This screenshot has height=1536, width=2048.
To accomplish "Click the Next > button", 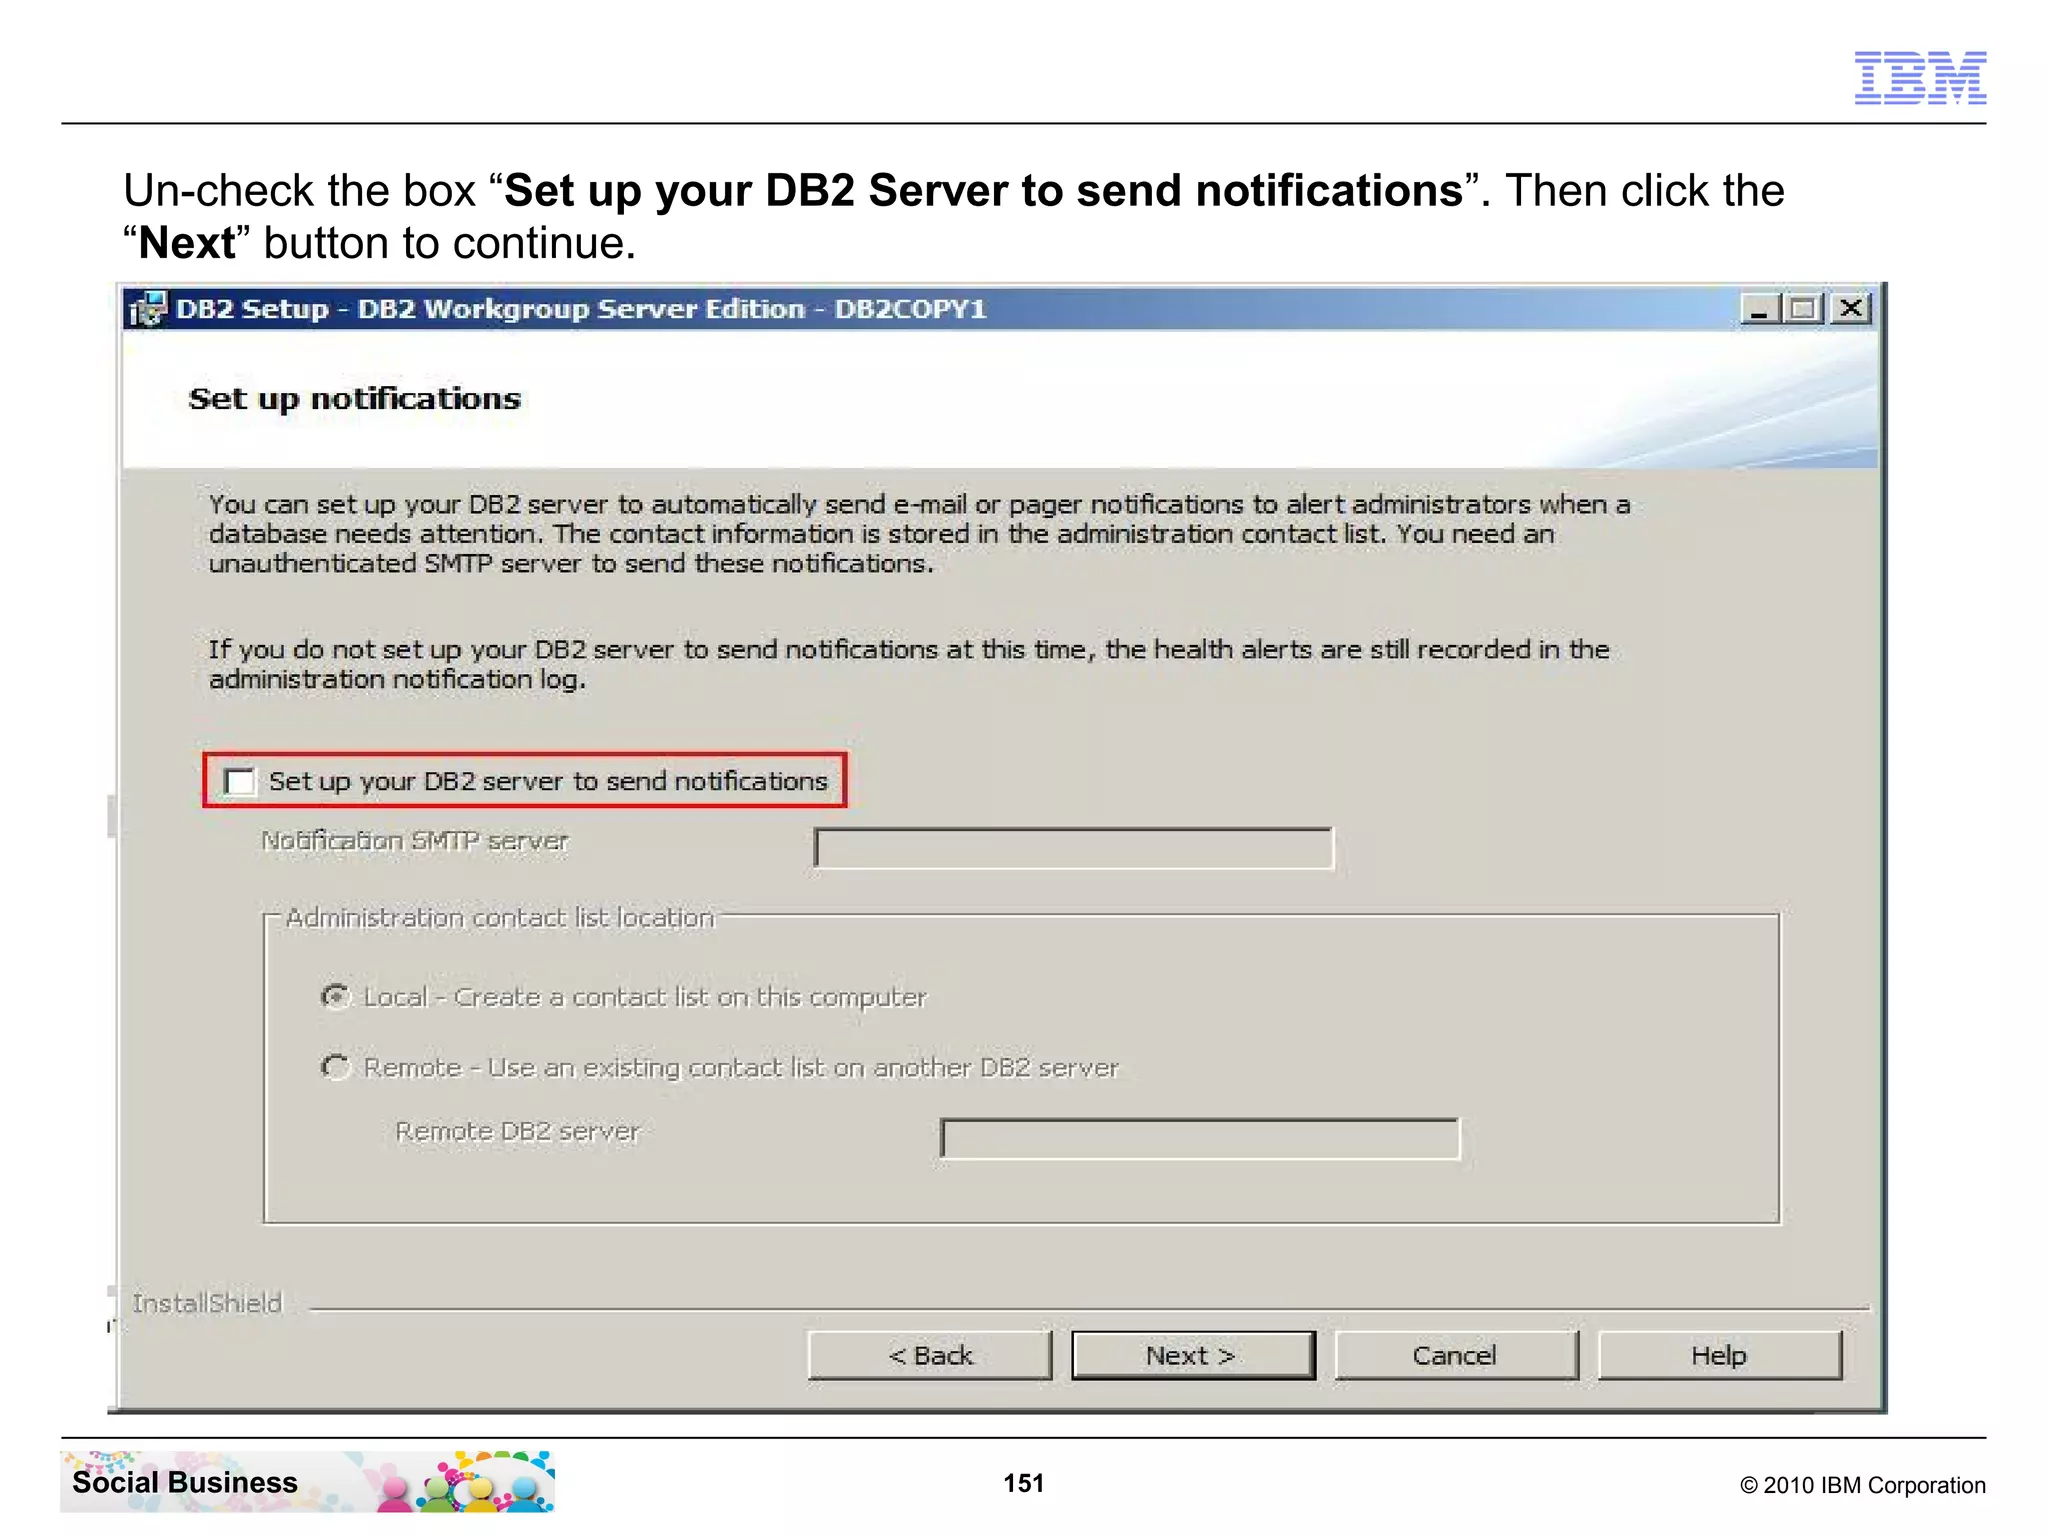I will [1192, 1355].
